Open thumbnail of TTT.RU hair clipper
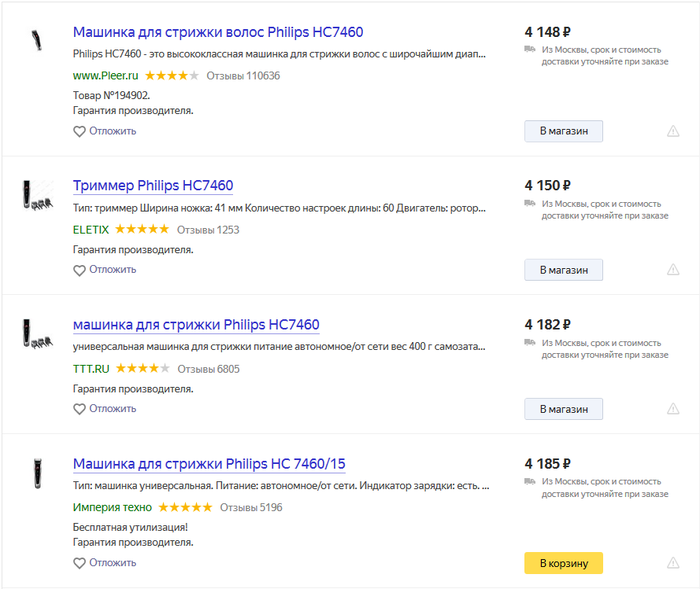The width and height of the screenshot is (700, 589). (x=37, y=332)
